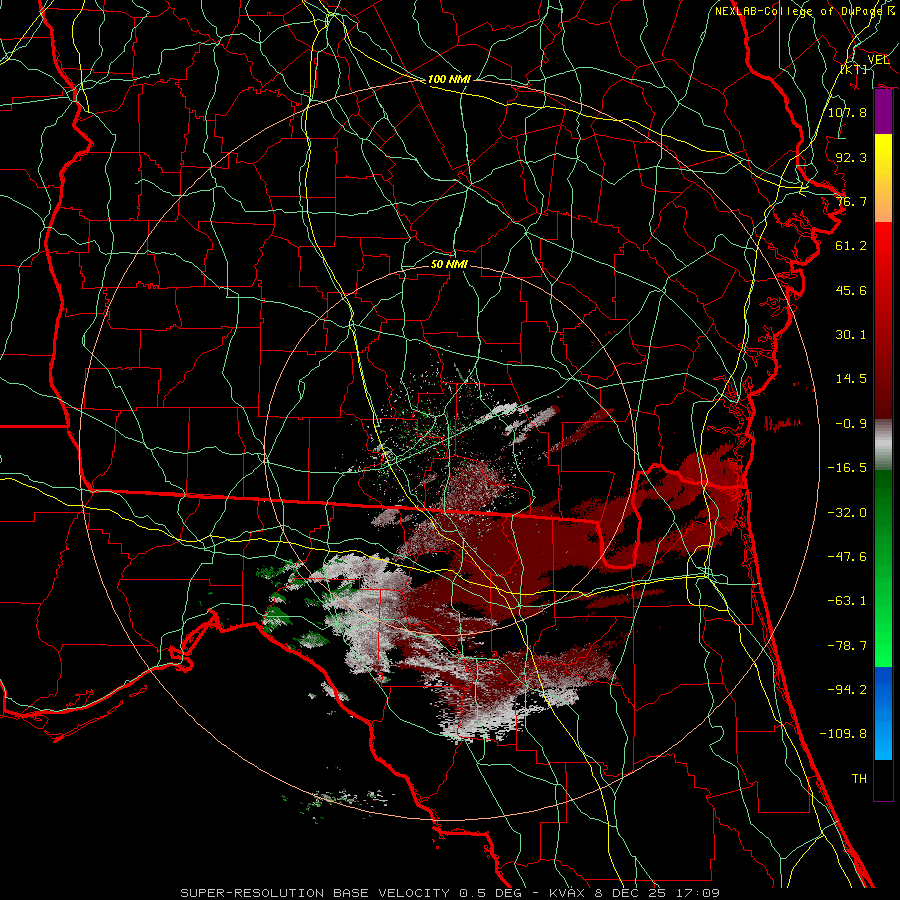Viewport: 900px width, 900px height.
Task: Click the 107.8 legend value
Action: [x=847, y=112]
